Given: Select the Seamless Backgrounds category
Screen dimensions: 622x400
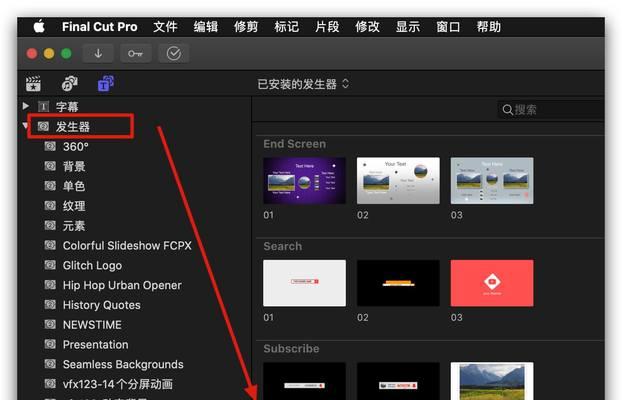Looking at the screenshot, I should tap(134, 364).
